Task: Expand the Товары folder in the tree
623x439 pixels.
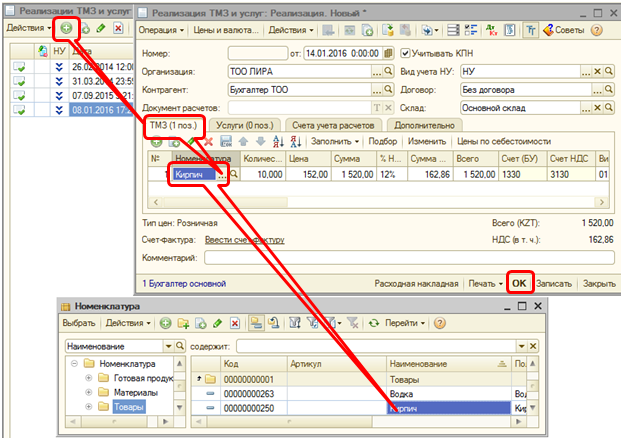Action: [88, 407]
